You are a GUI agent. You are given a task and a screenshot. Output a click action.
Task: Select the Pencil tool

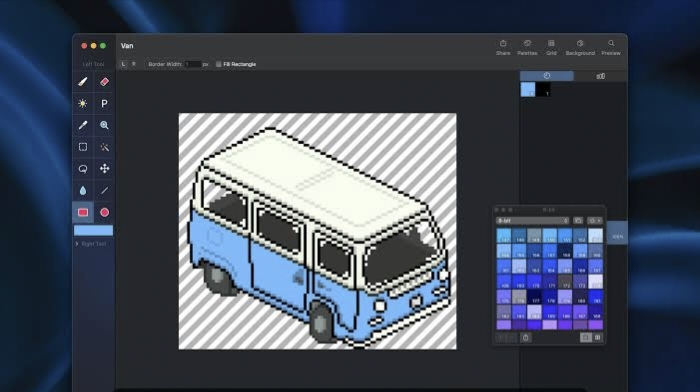pos(83,82)
